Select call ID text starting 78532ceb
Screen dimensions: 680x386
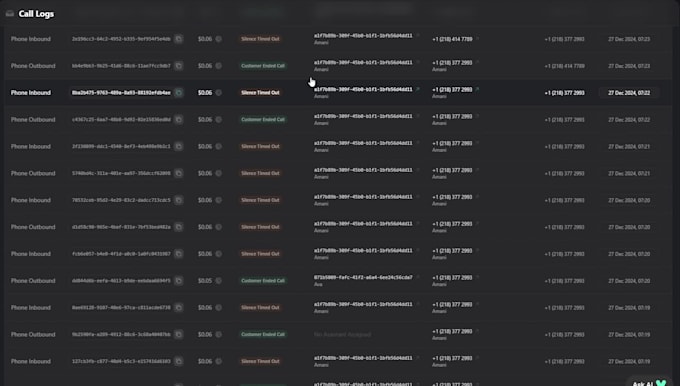coord(121,200)
